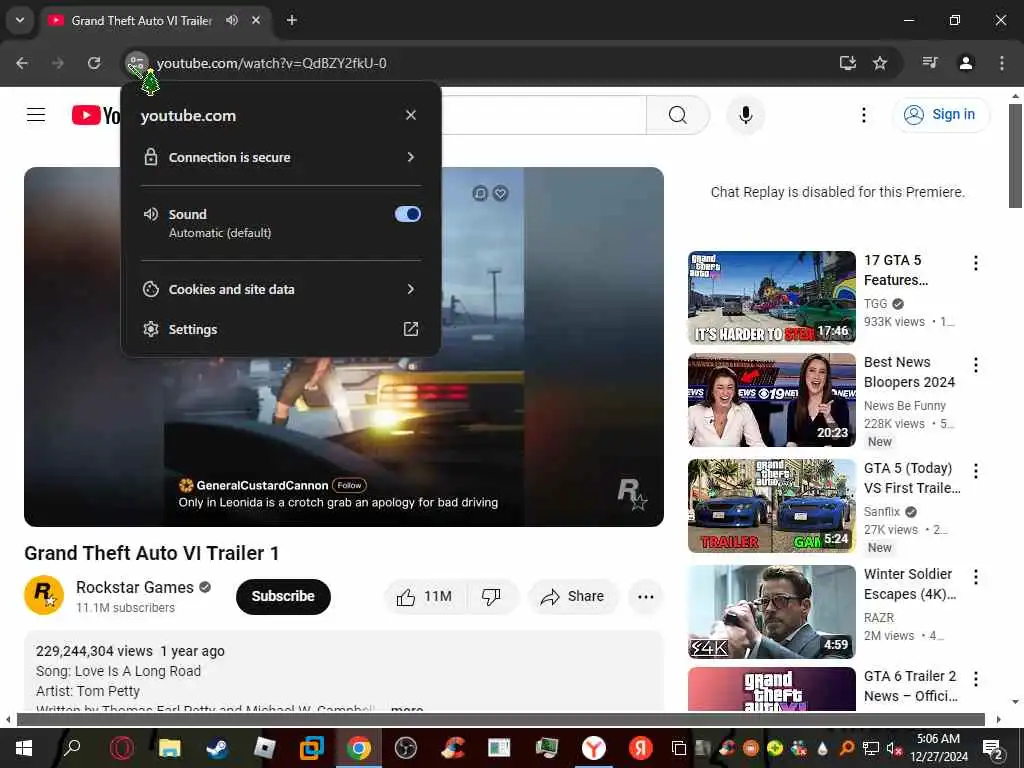Mute the tab using its speaker icon
This screenshot has height=768, width=1024.
[232, 20]
